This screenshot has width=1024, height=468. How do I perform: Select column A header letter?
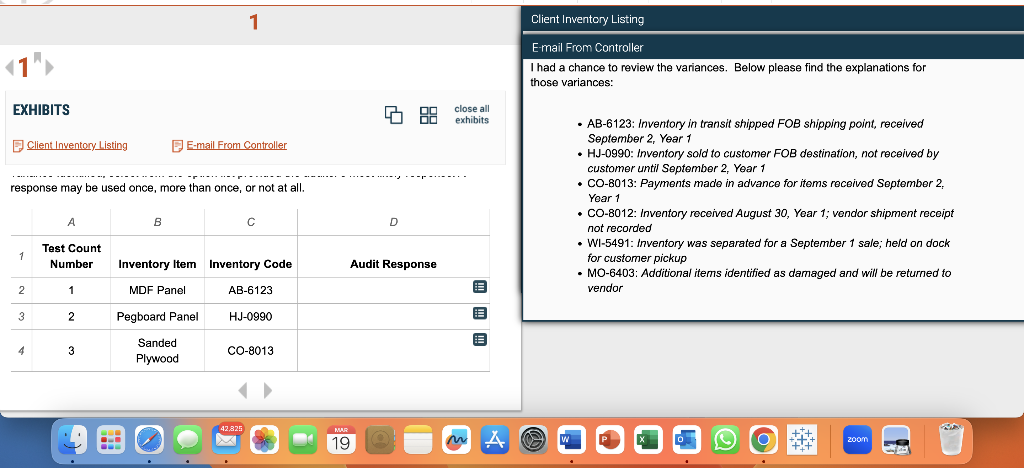pyautogui.click(x=71, y=222)
